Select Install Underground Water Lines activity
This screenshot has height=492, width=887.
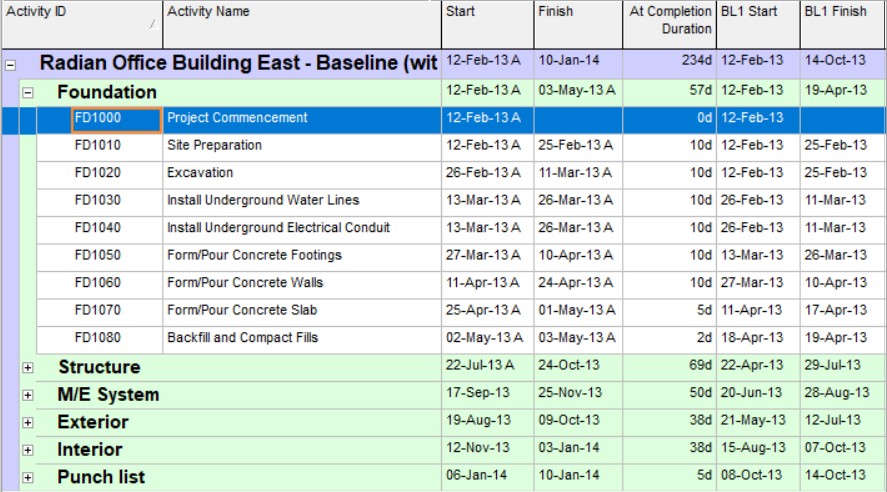(x=263, y=201)
